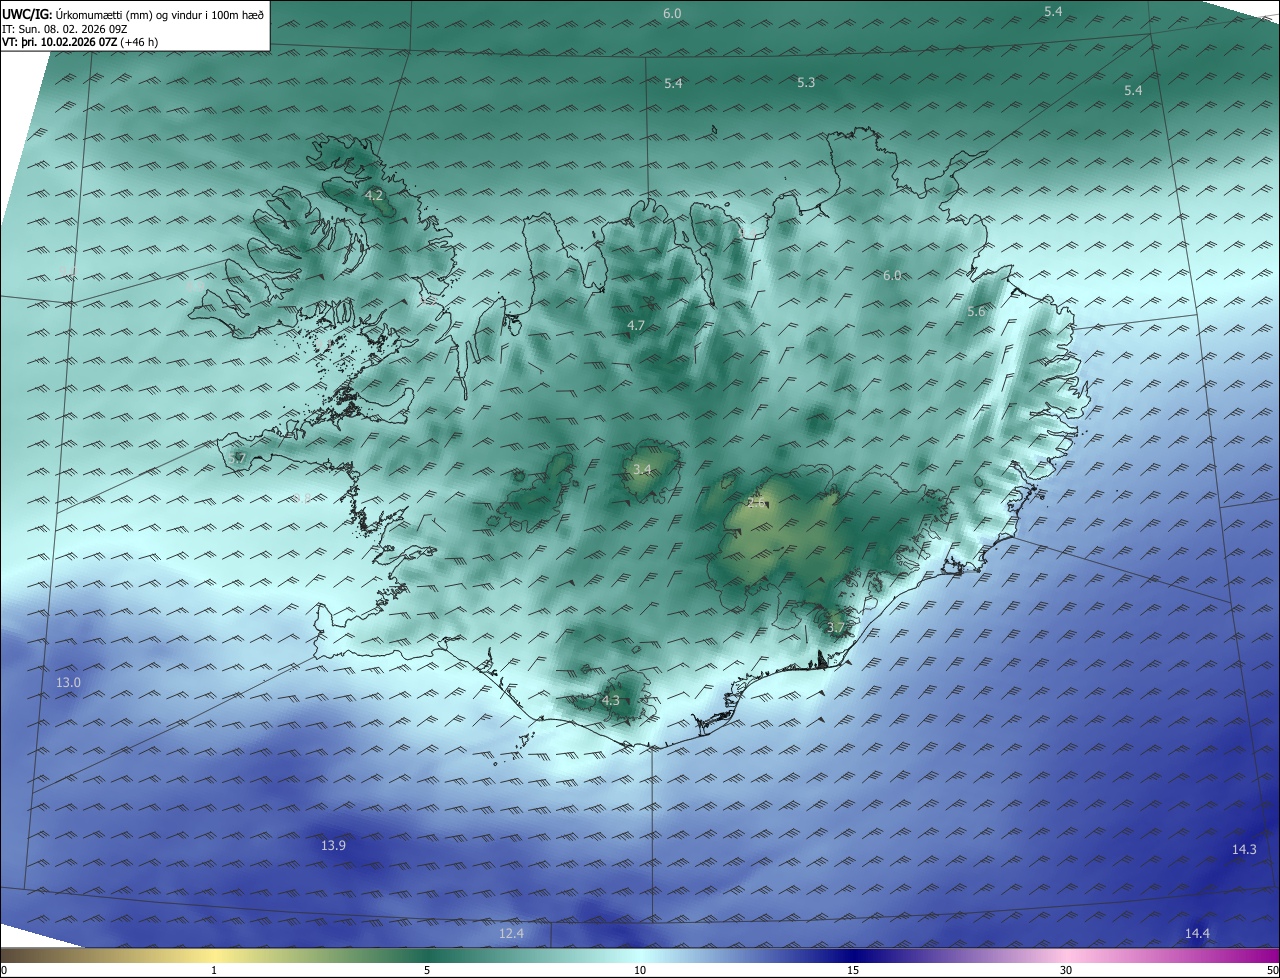Click the 14.3 value in the southeast corner
Viewport: 1280px width, 978px height.
1244,849
